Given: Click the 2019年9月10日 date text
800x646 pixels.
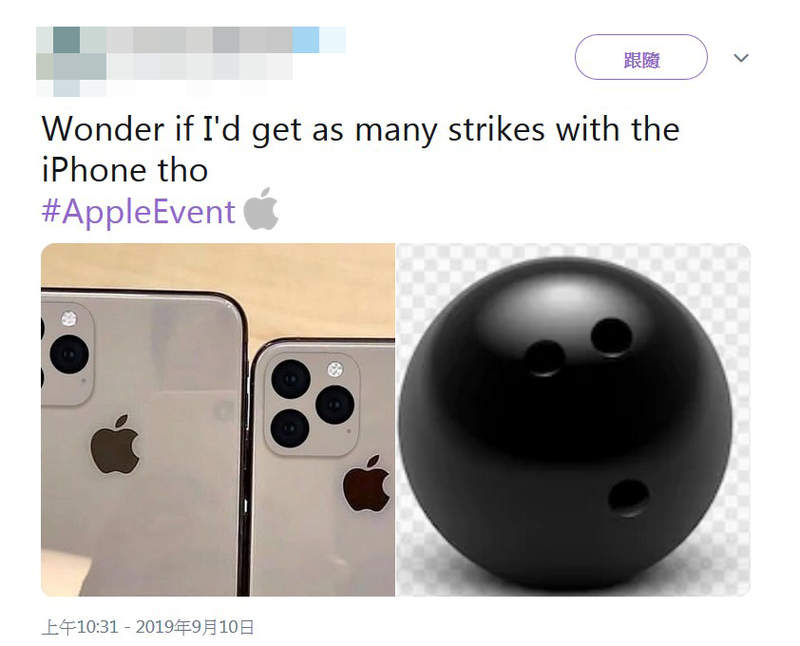Looking at the screenshot, I should pyautogui.click(x=195, y=627).
